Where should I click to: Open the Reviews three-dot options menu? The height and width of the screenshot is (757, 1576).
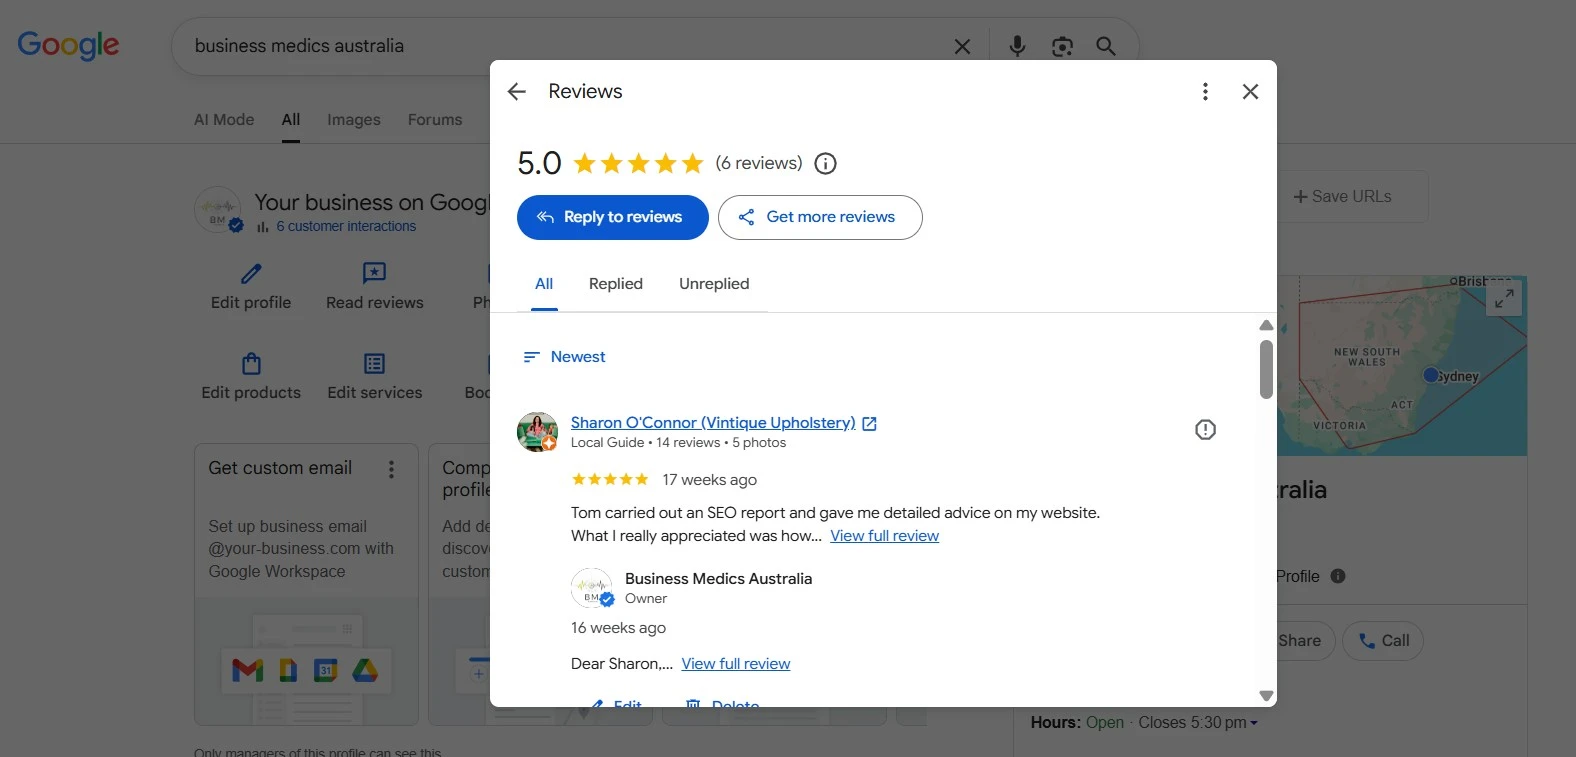pyautogui.click(x=1205, y=92)
